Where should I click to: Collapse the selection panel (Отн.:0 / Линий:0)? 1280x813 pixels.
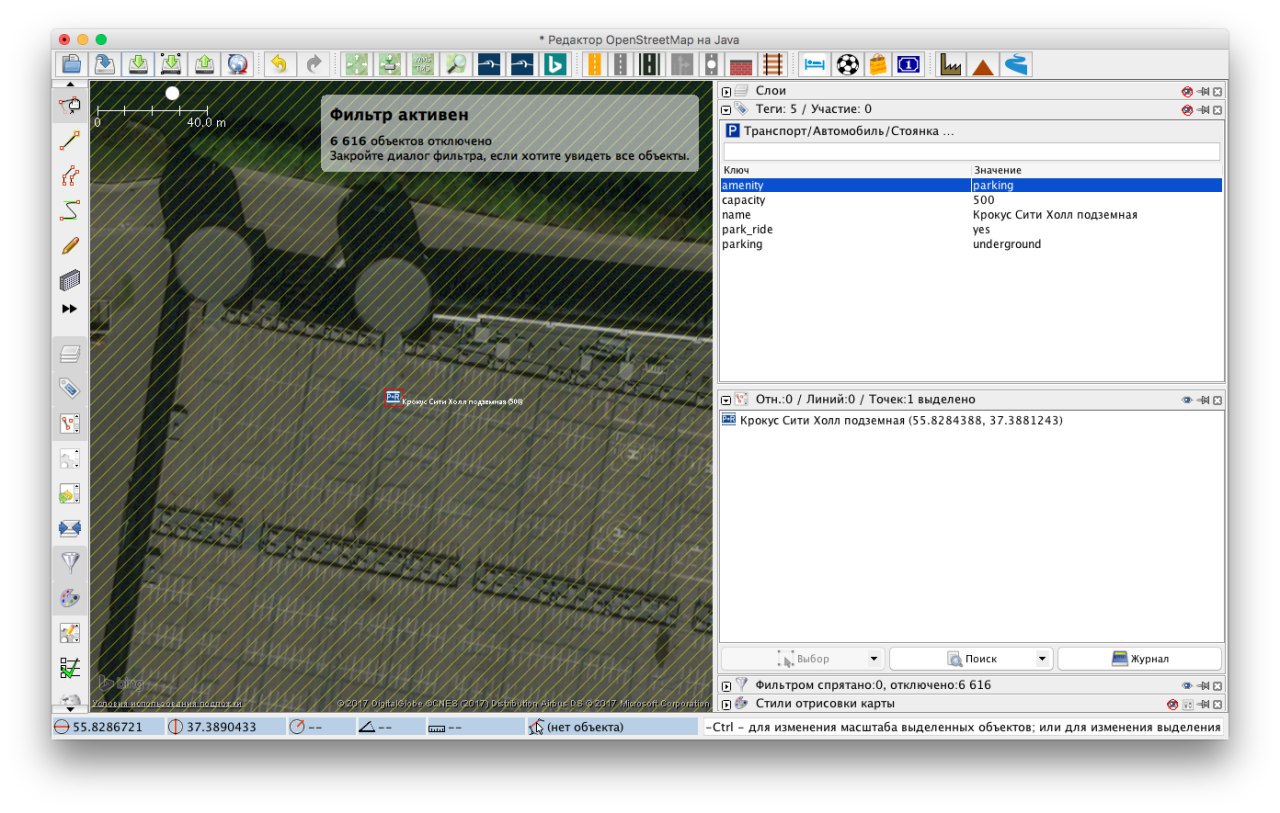tap(727, 399)
